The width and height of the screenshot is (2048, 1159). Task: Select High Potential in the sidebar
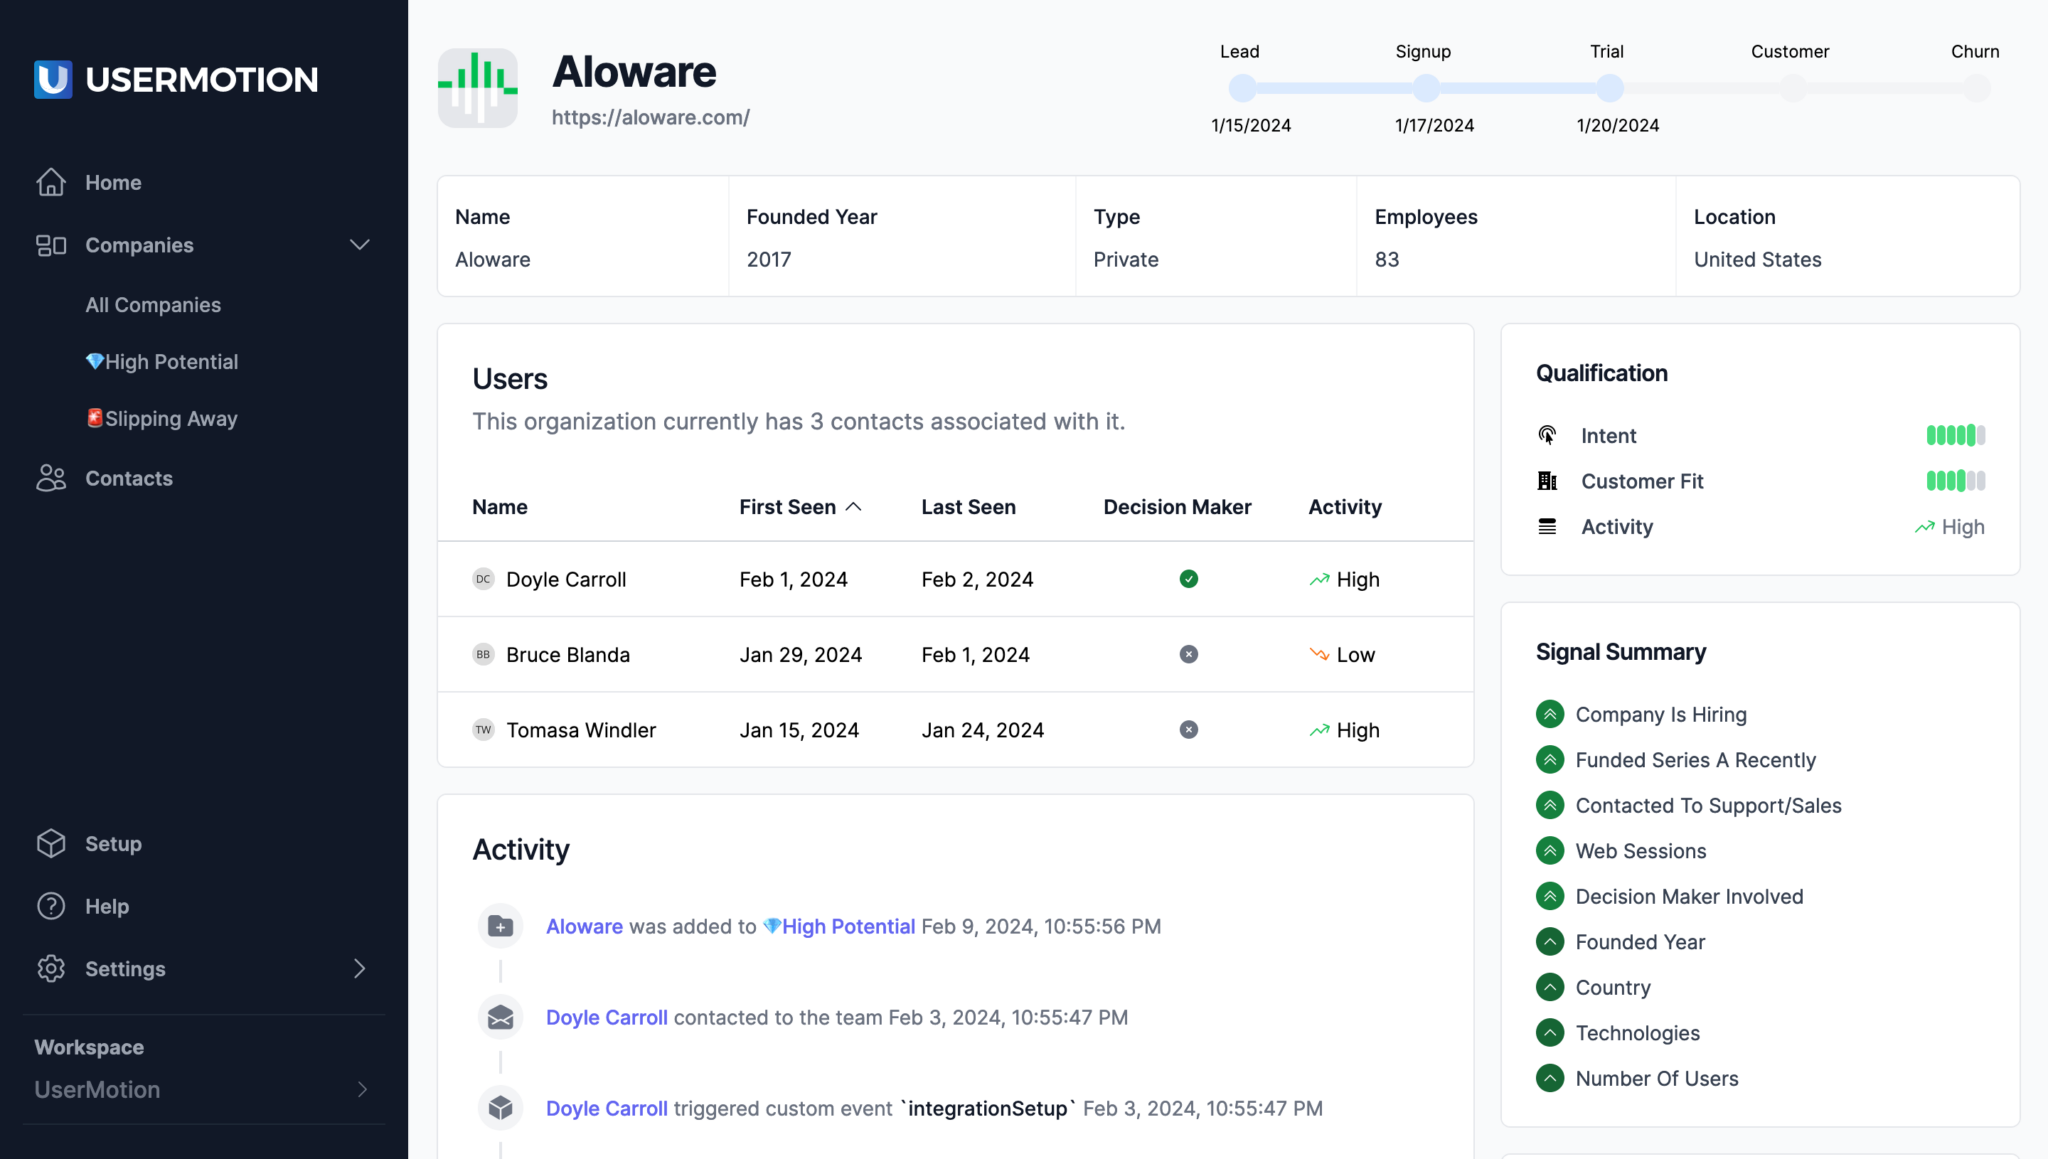click(162, 362)
